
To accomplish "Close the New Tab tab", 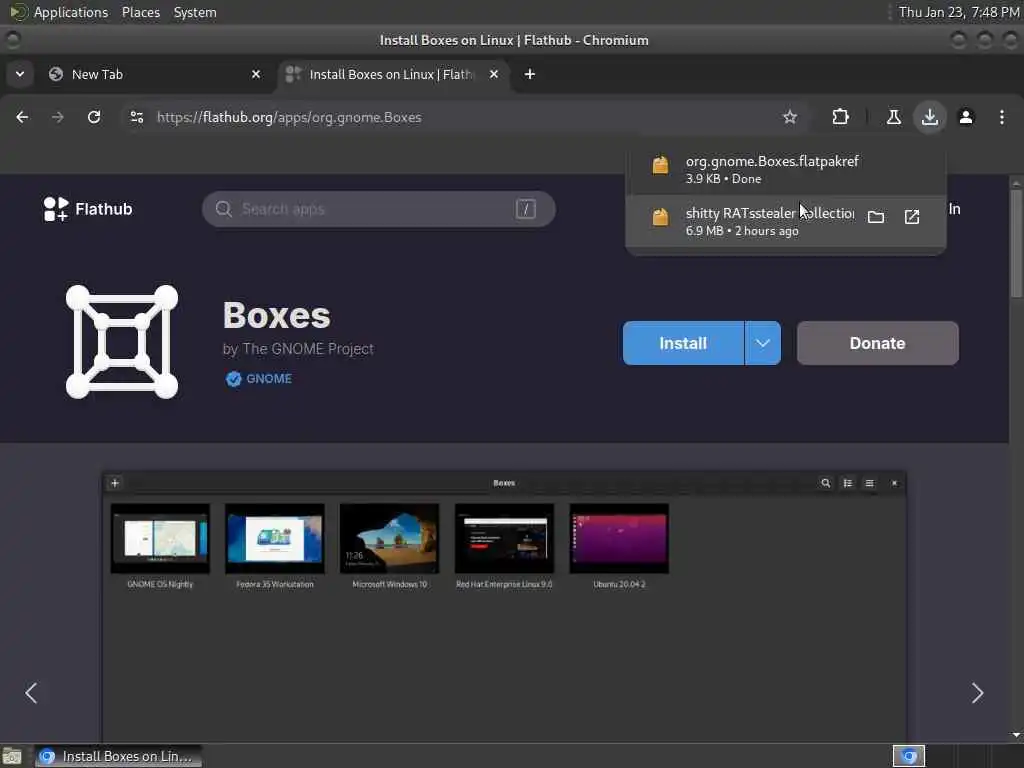I will [256, 74].
